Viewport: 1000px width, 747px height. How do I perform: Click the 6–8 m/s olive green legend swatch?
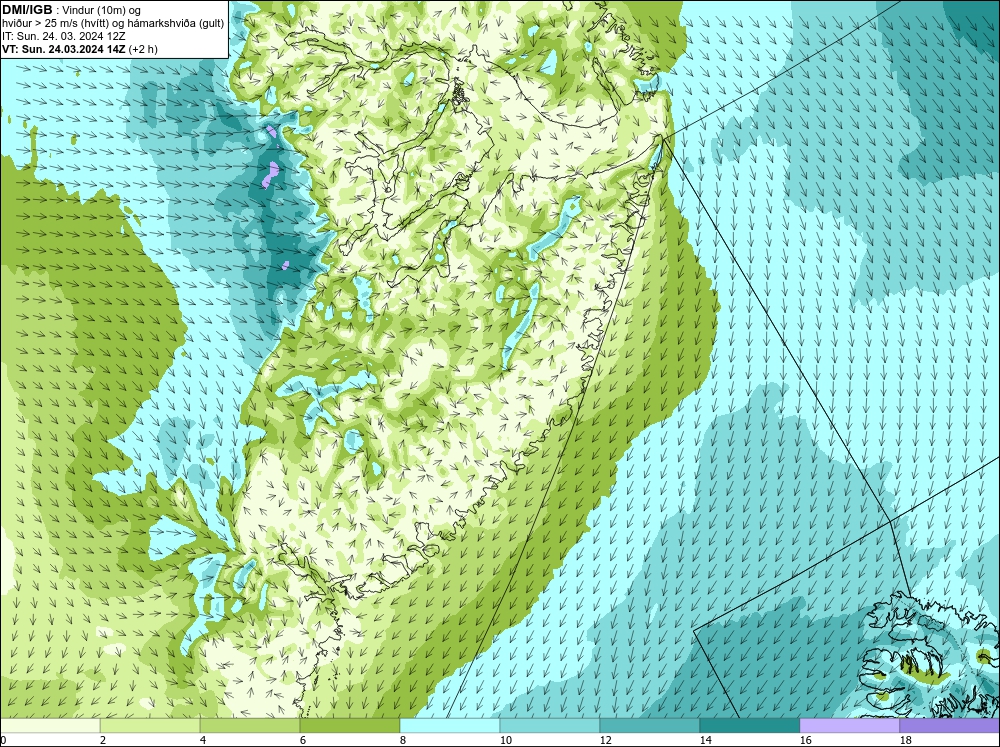[350, 726]
